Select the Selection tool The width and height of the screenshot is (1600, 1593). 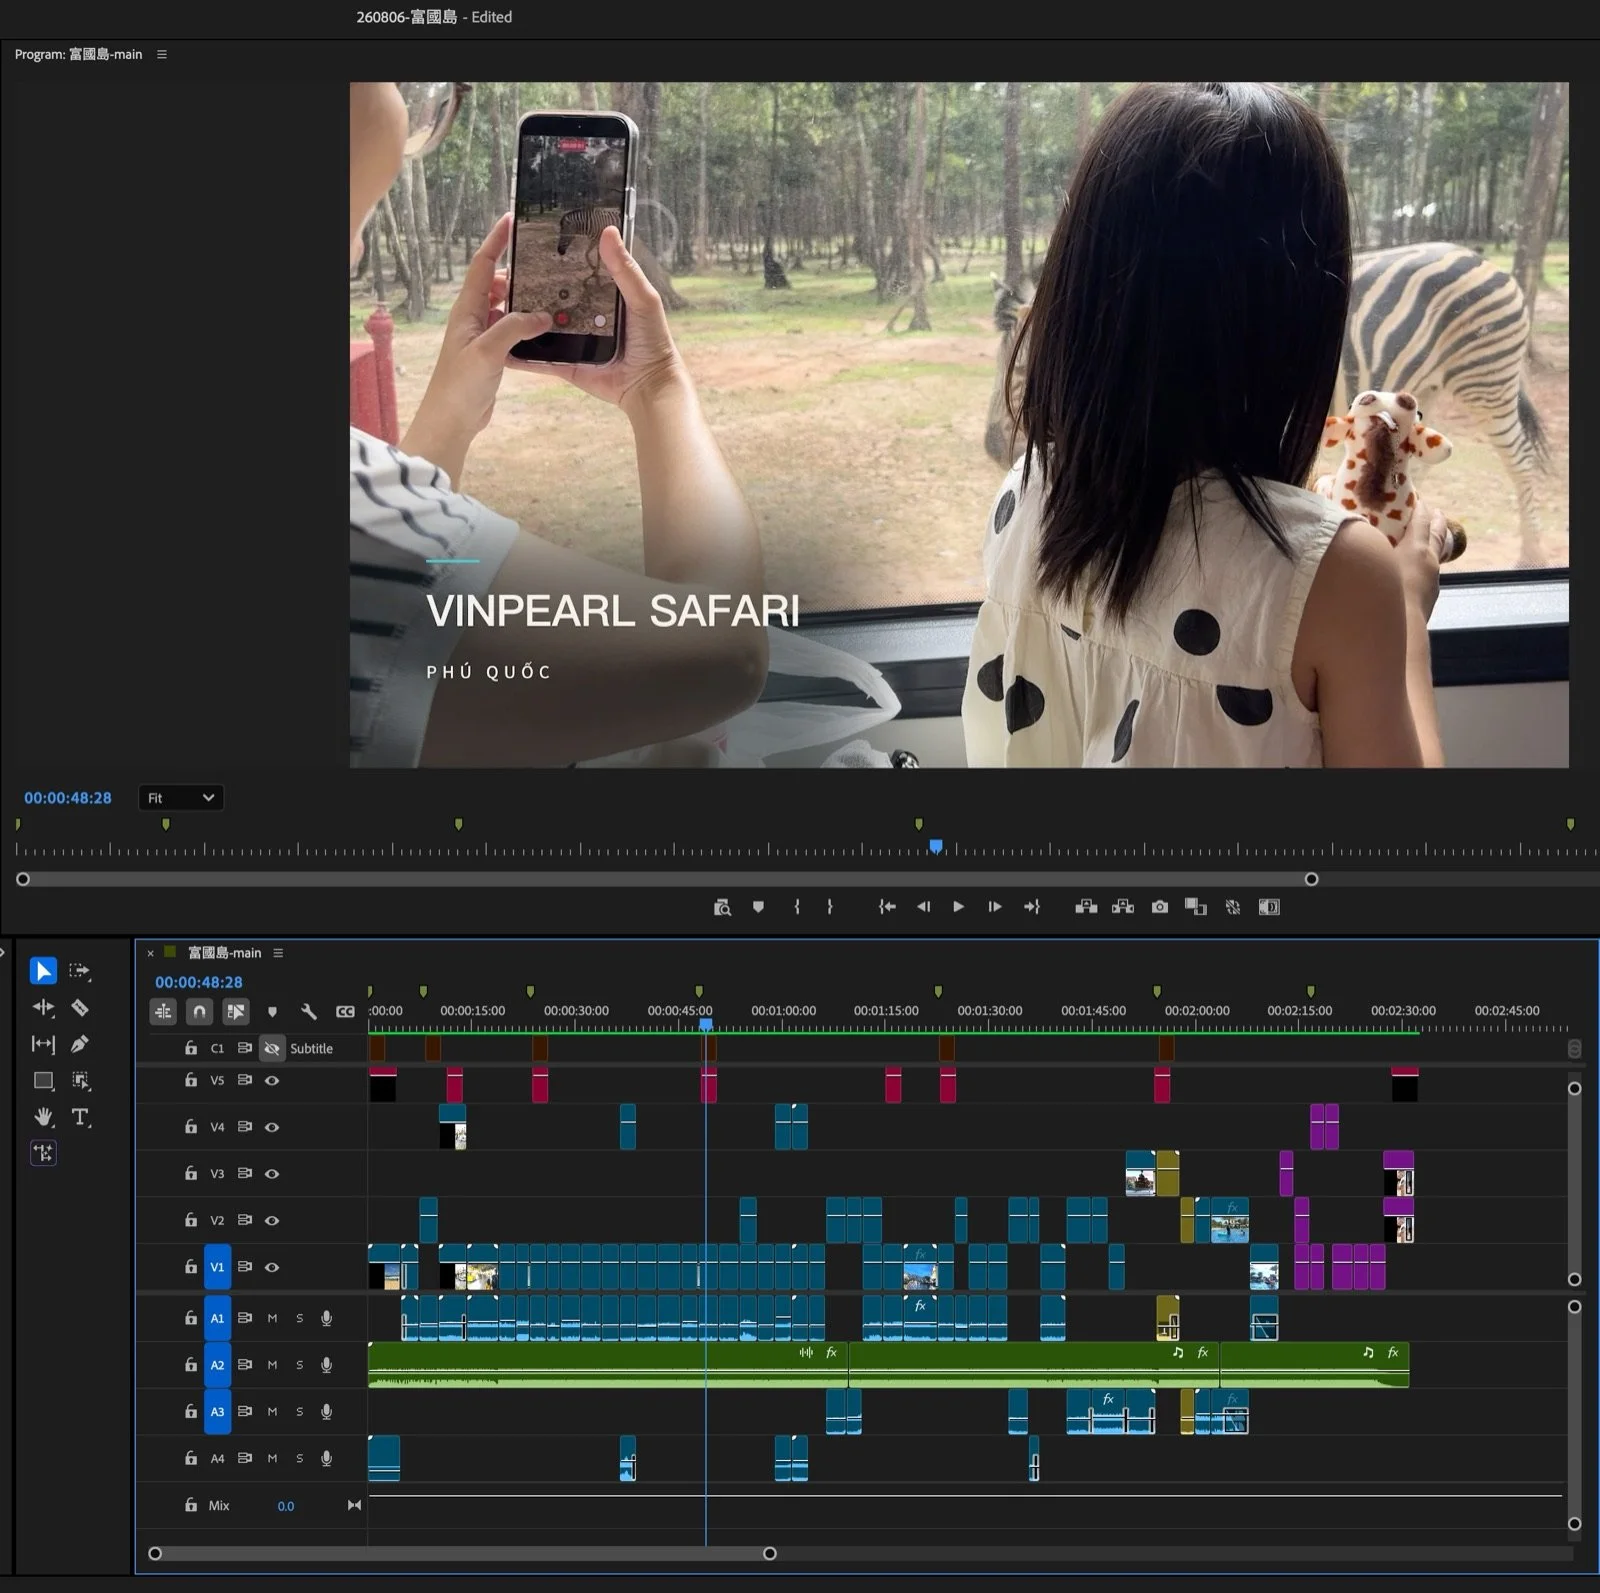click(x=43, y=970)
